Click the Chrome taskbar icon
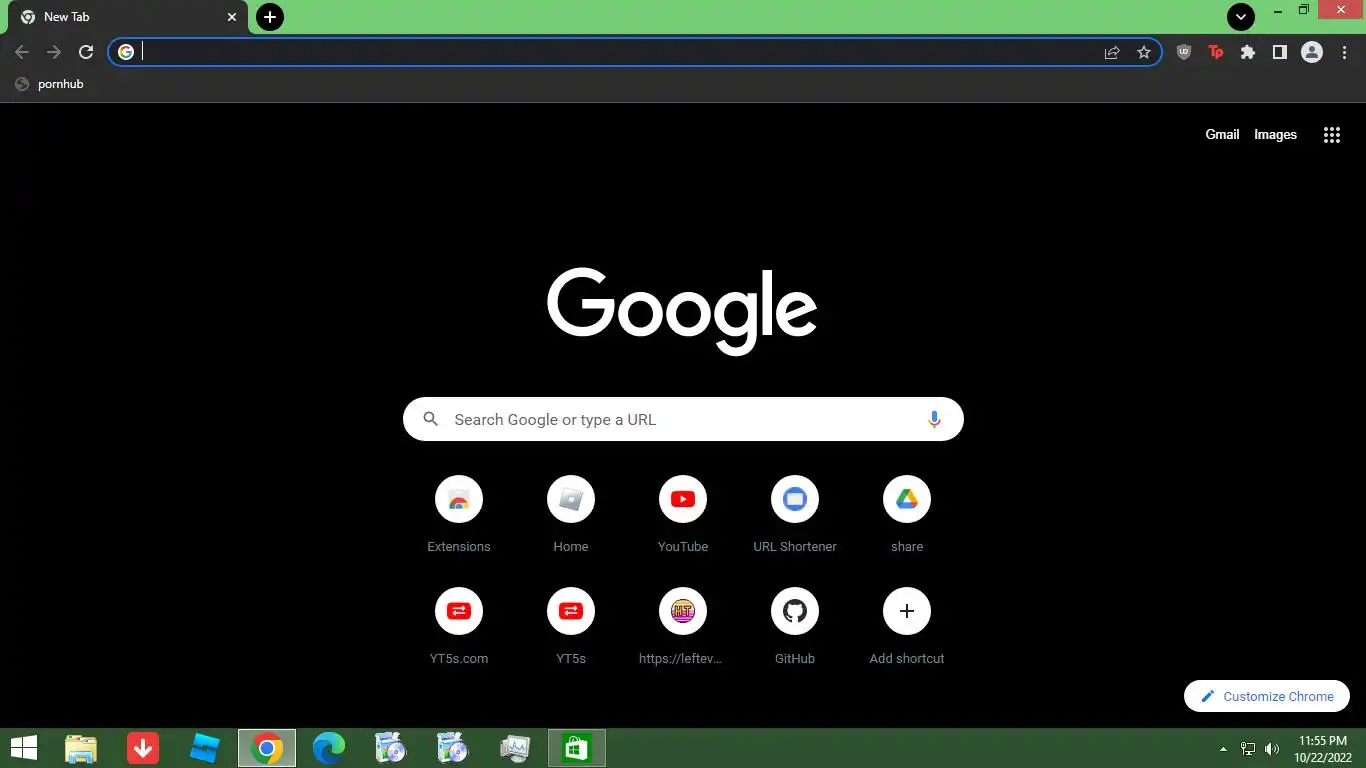Screen dimensions: 1366x768 (x=267, y=748)
